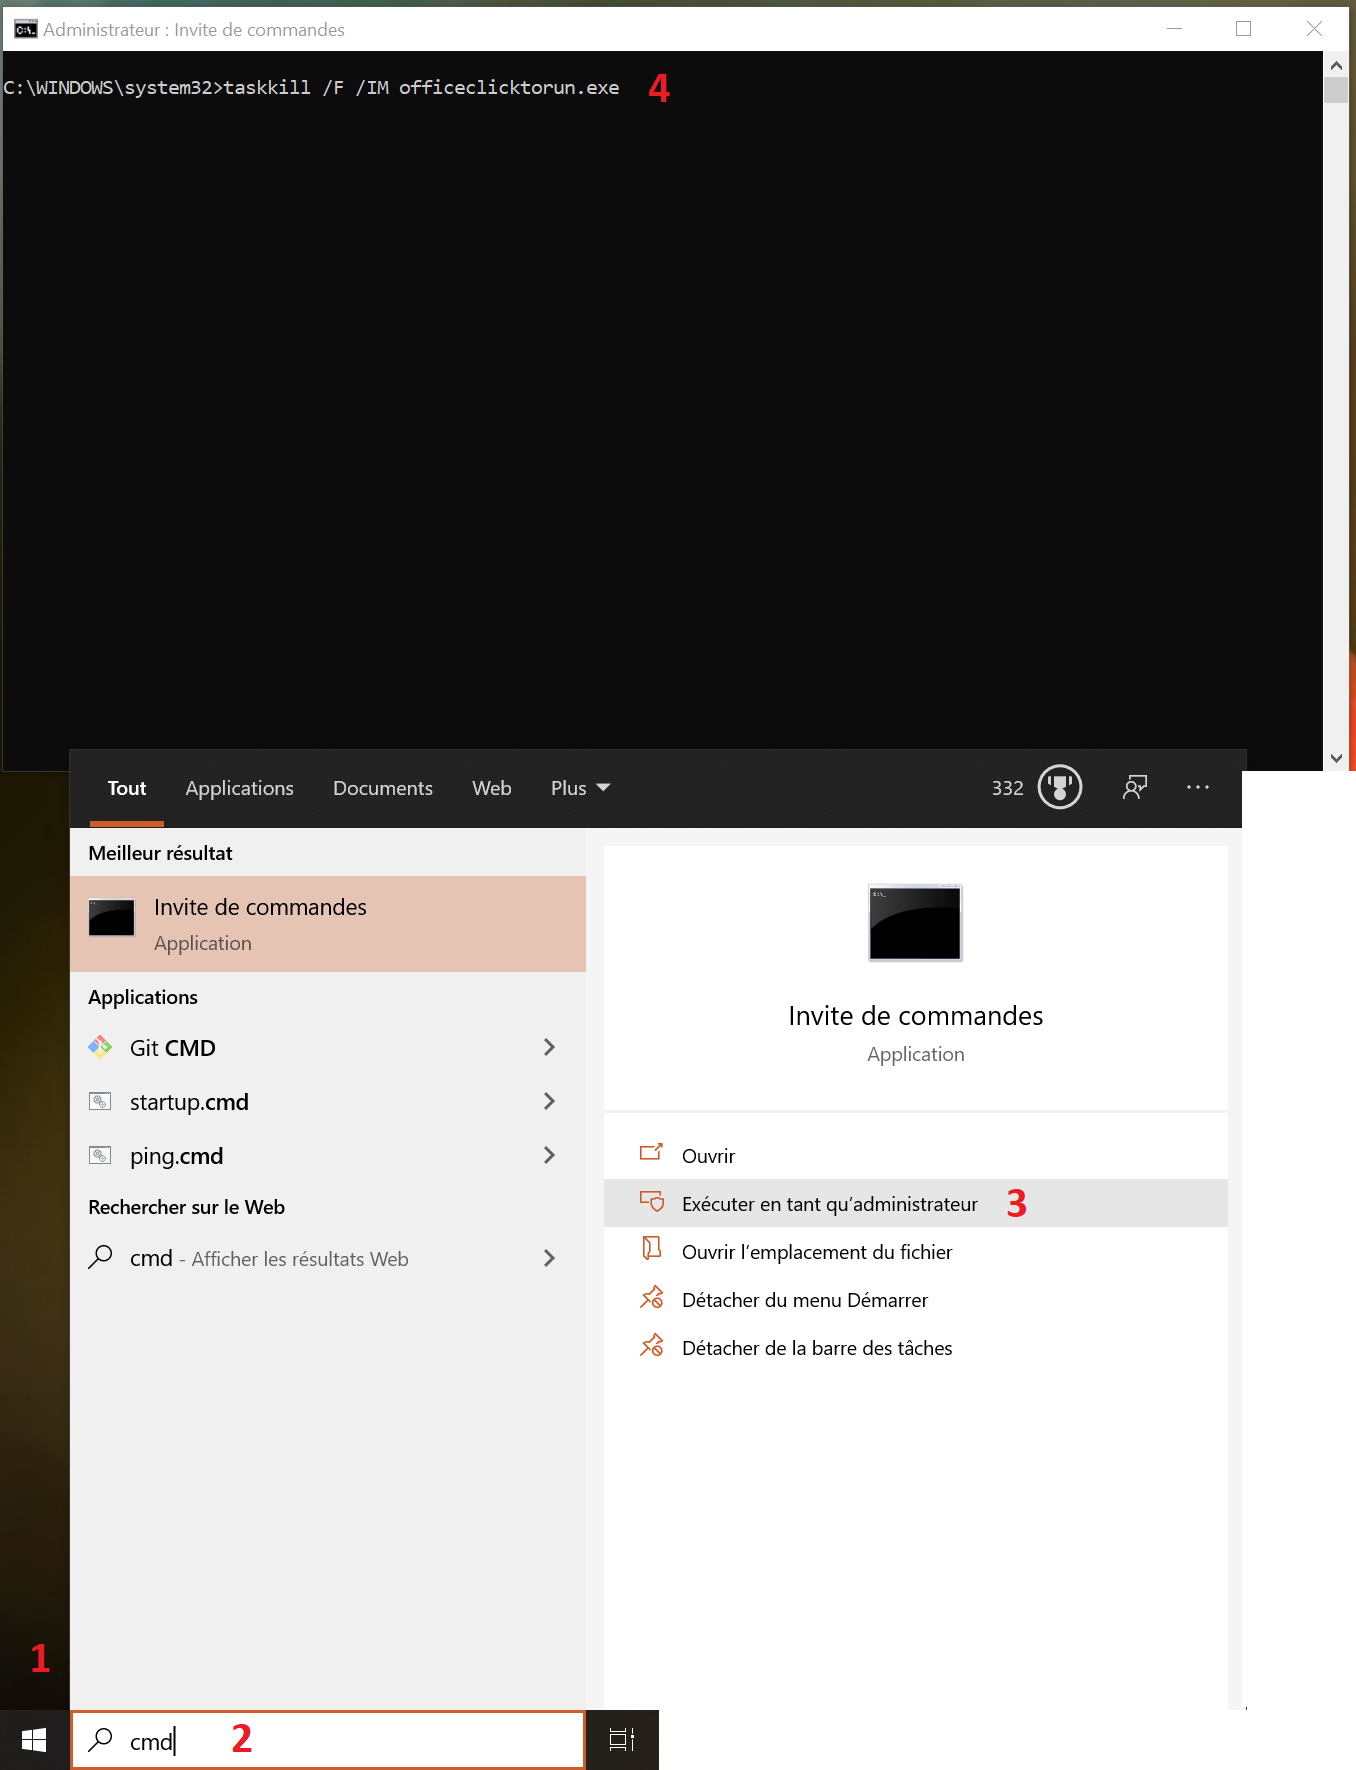
Task: Click the command prompt title bar icon
Action: [25, 29]
